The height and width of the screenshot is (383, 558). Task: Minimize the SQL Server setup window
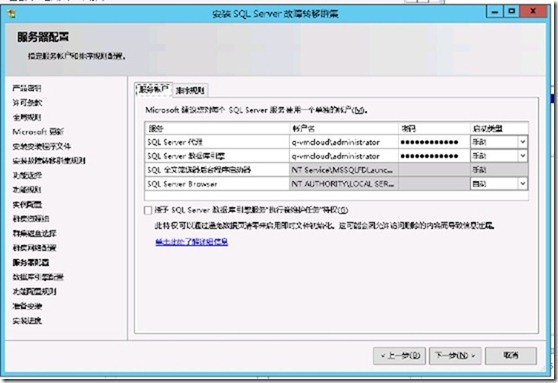(x=494, y=12)
